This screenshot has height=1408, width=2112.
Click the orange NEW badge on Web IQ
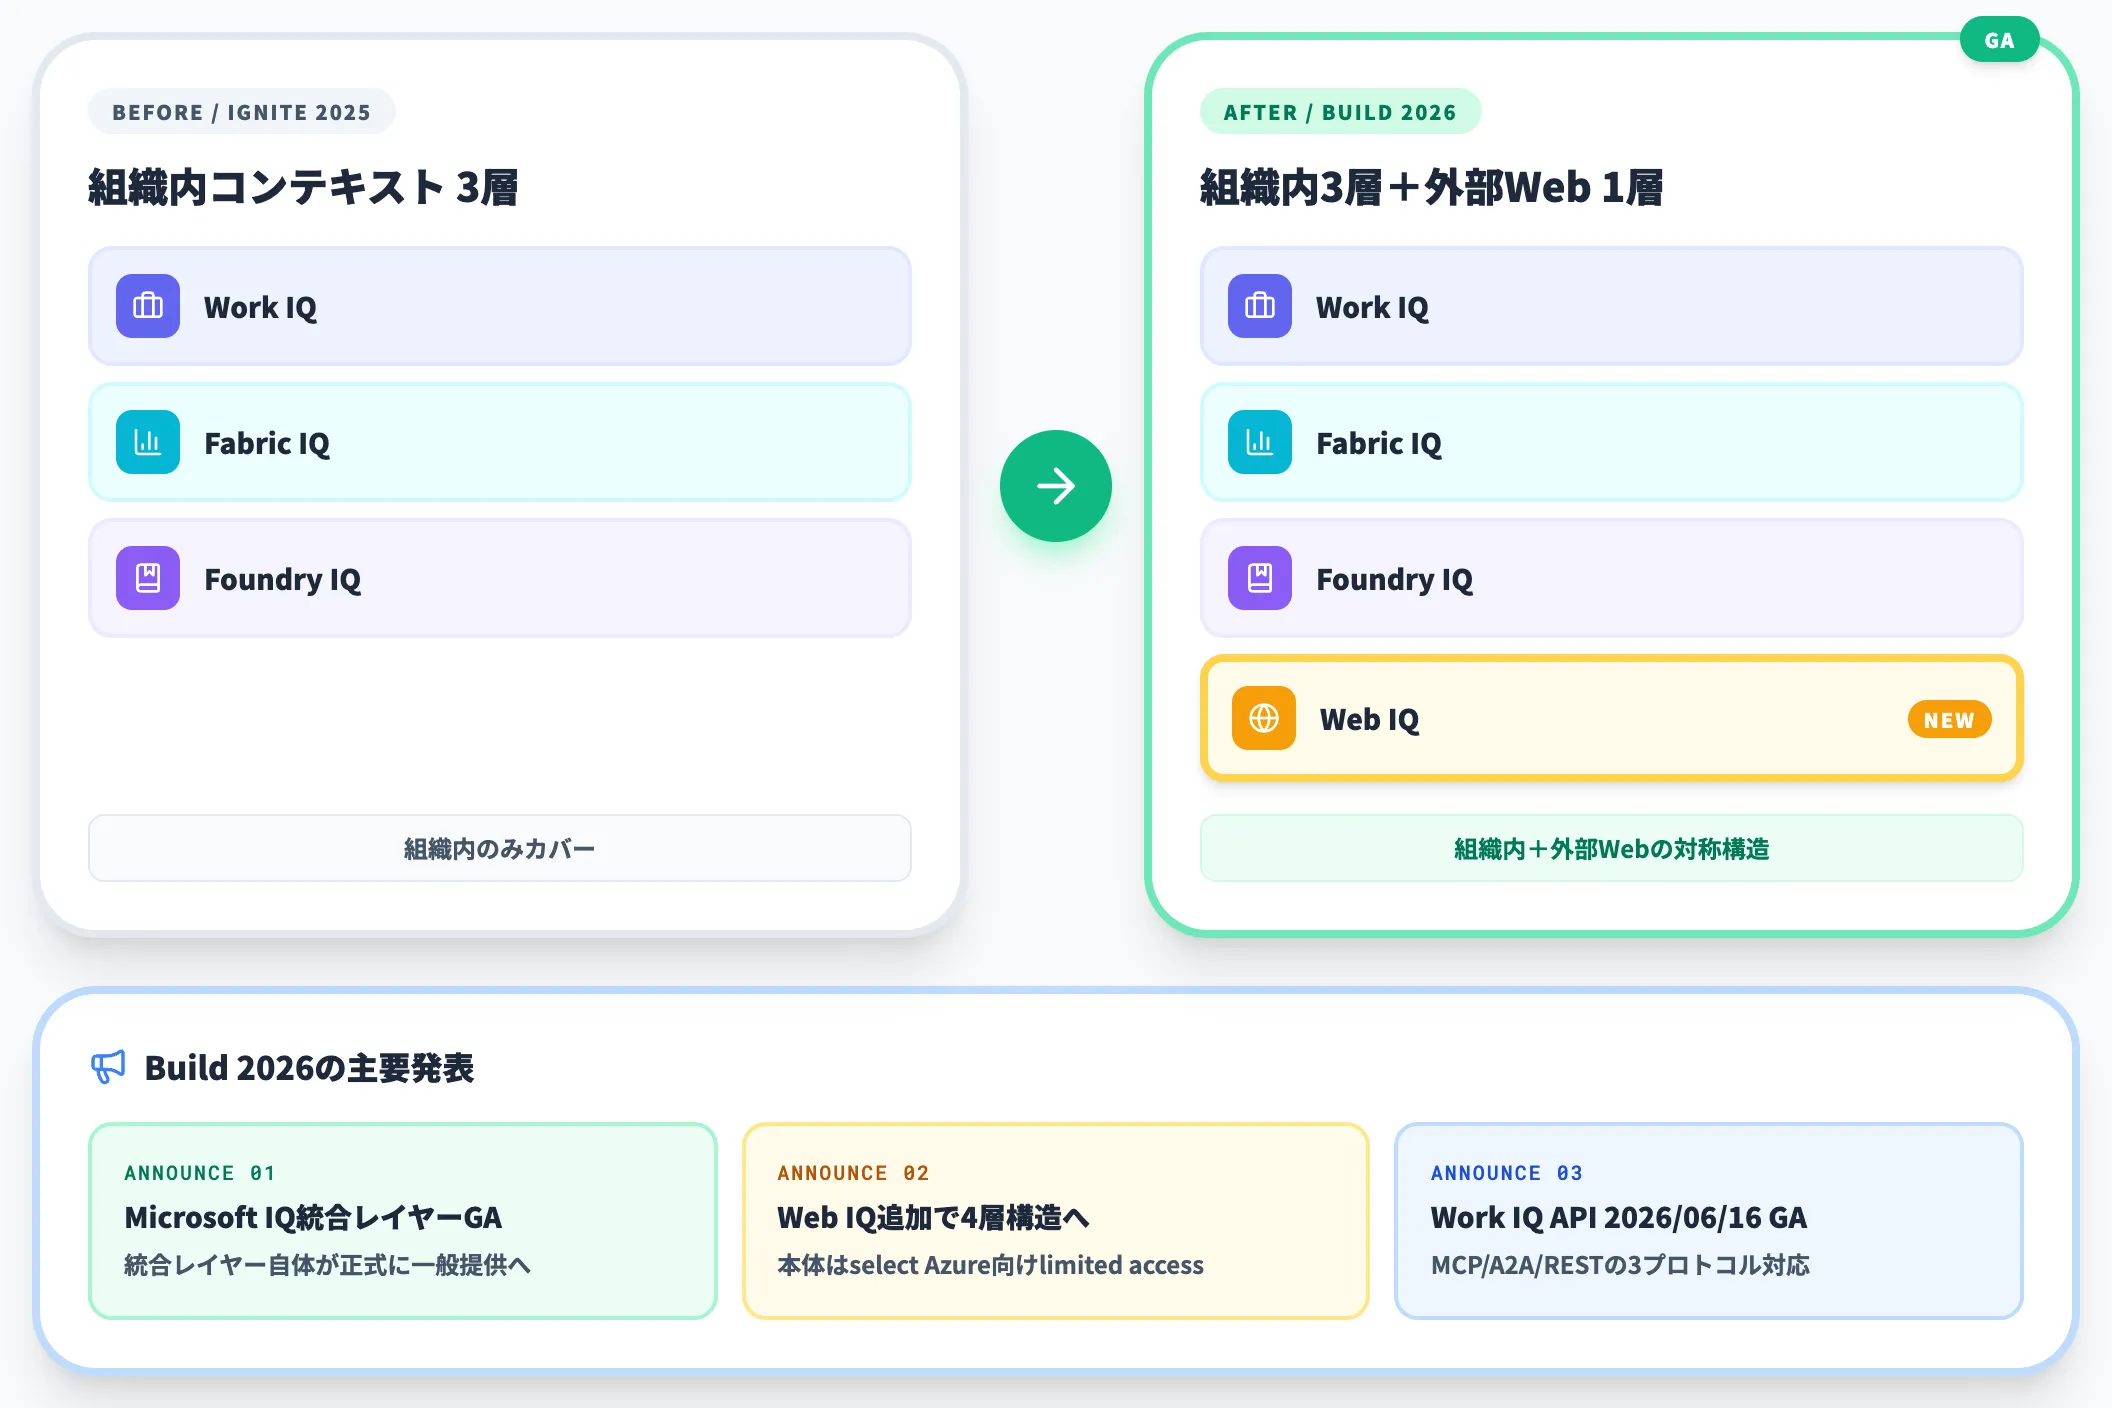tap(1949, 720)
